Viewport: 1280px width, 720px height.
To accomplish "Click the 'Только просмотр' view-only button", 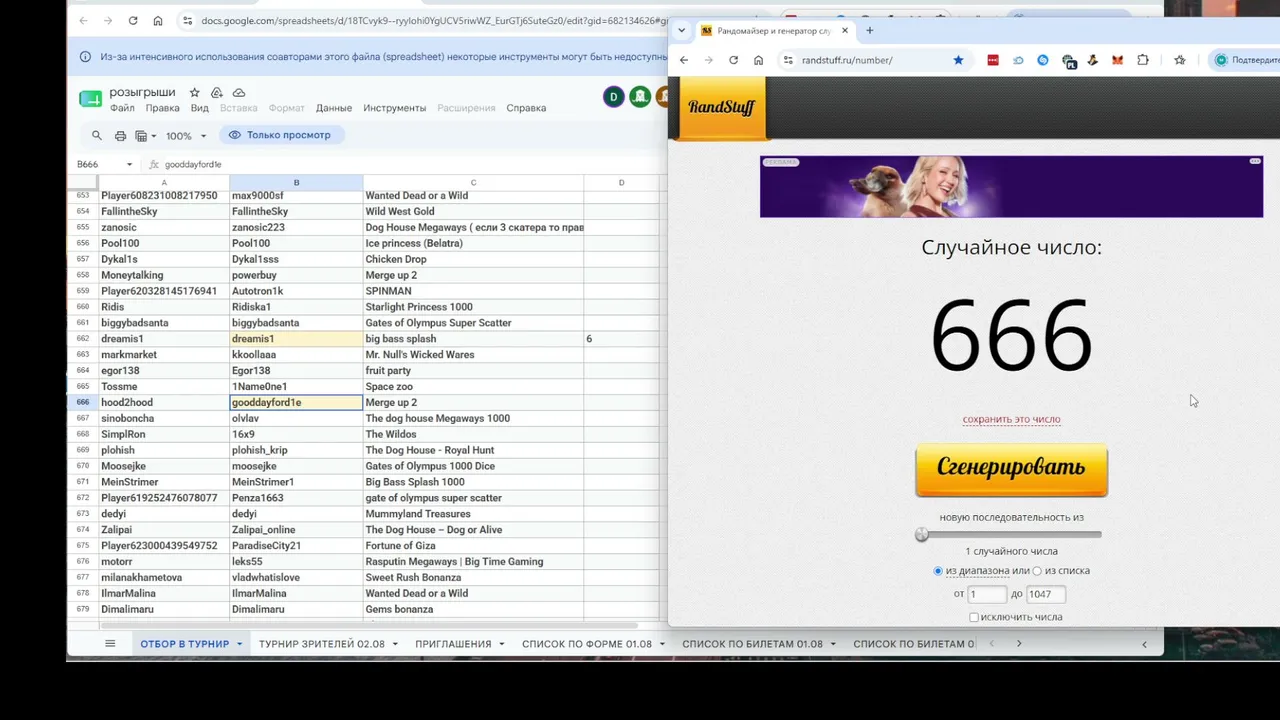I will tap(281, 135).
